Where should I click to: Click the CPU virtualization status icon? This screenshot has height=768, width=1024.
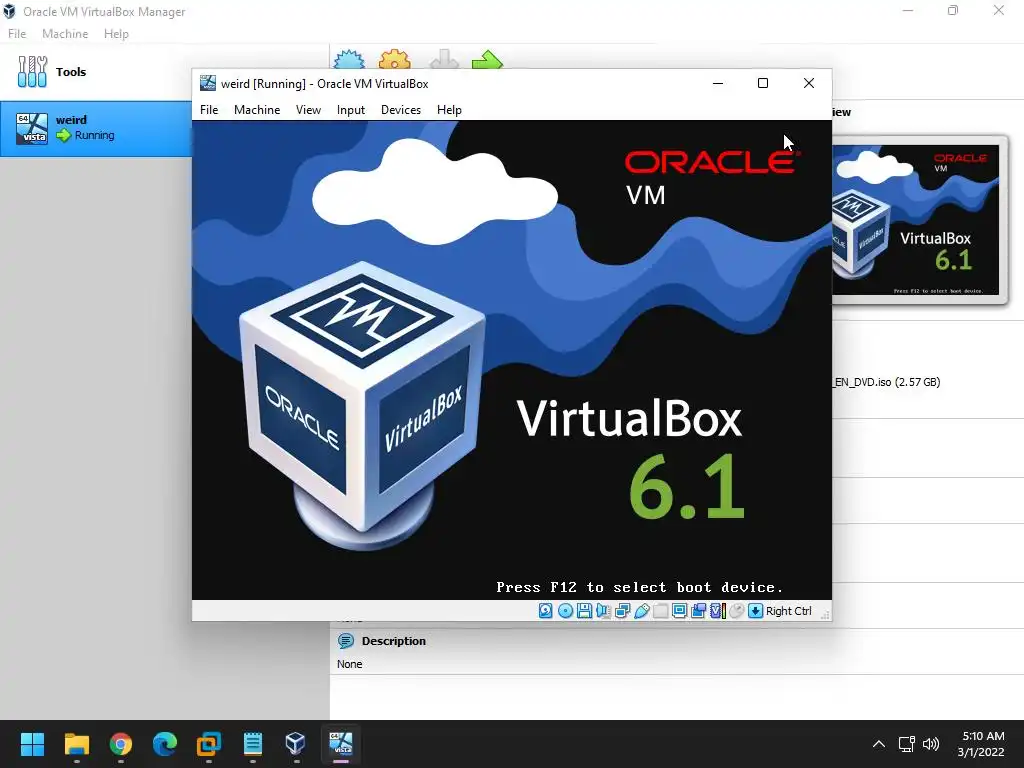718,611
